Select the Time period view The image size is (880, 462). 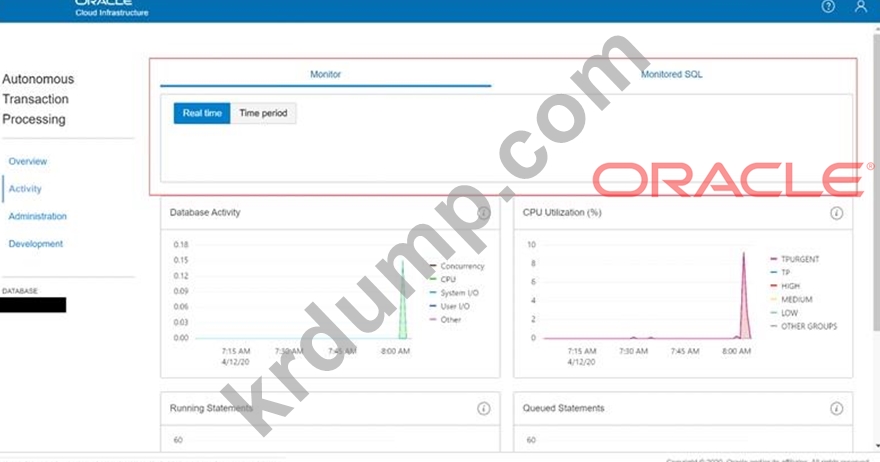tap(263, 113)
